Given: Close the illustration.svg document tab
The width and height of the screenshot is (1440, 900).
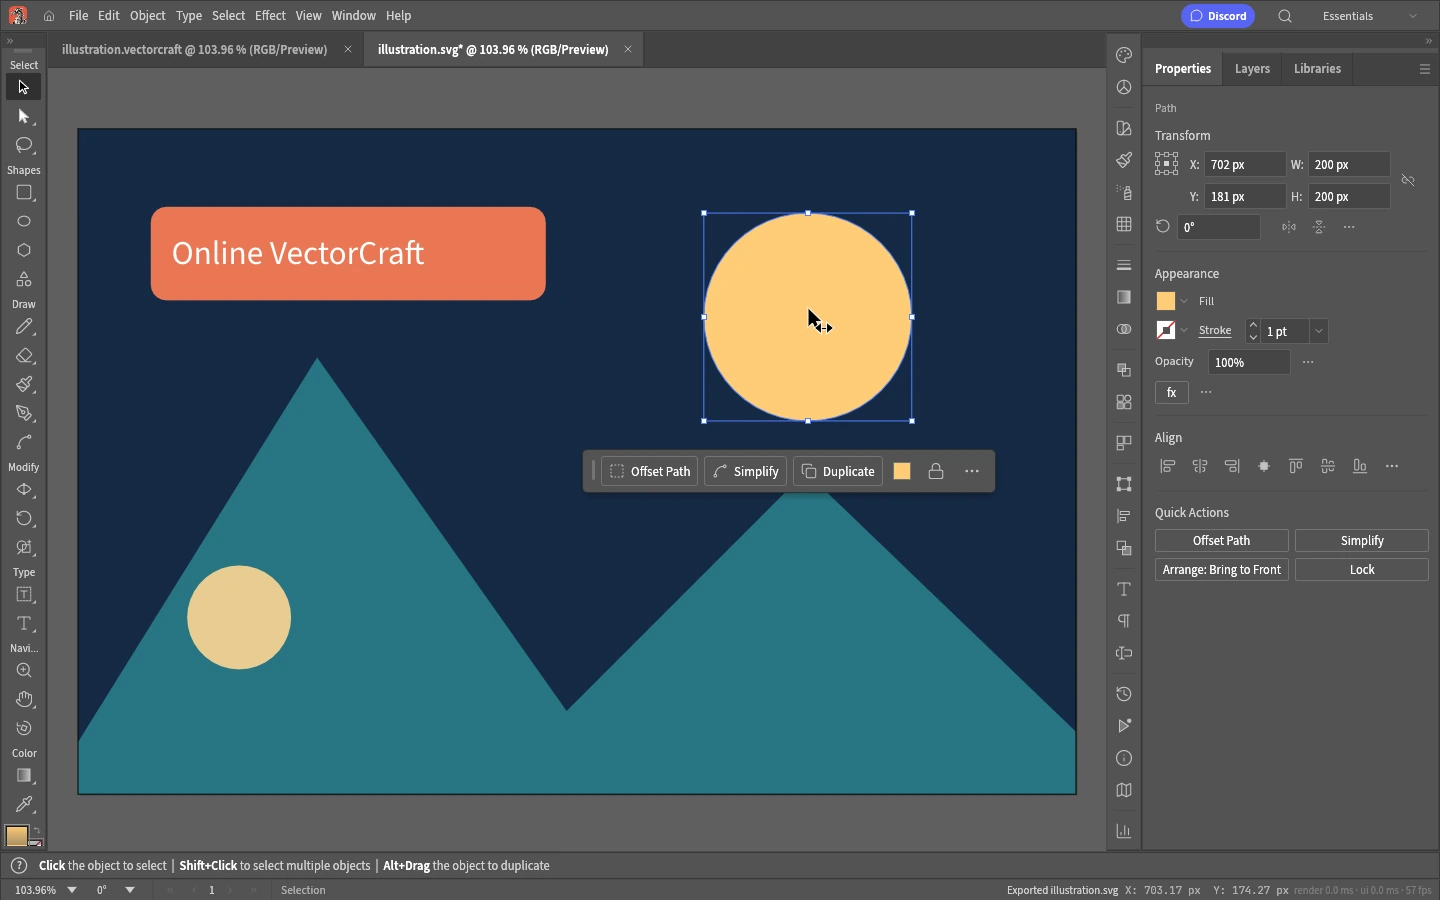Looking at the screenshot, I should click(628, 49).
